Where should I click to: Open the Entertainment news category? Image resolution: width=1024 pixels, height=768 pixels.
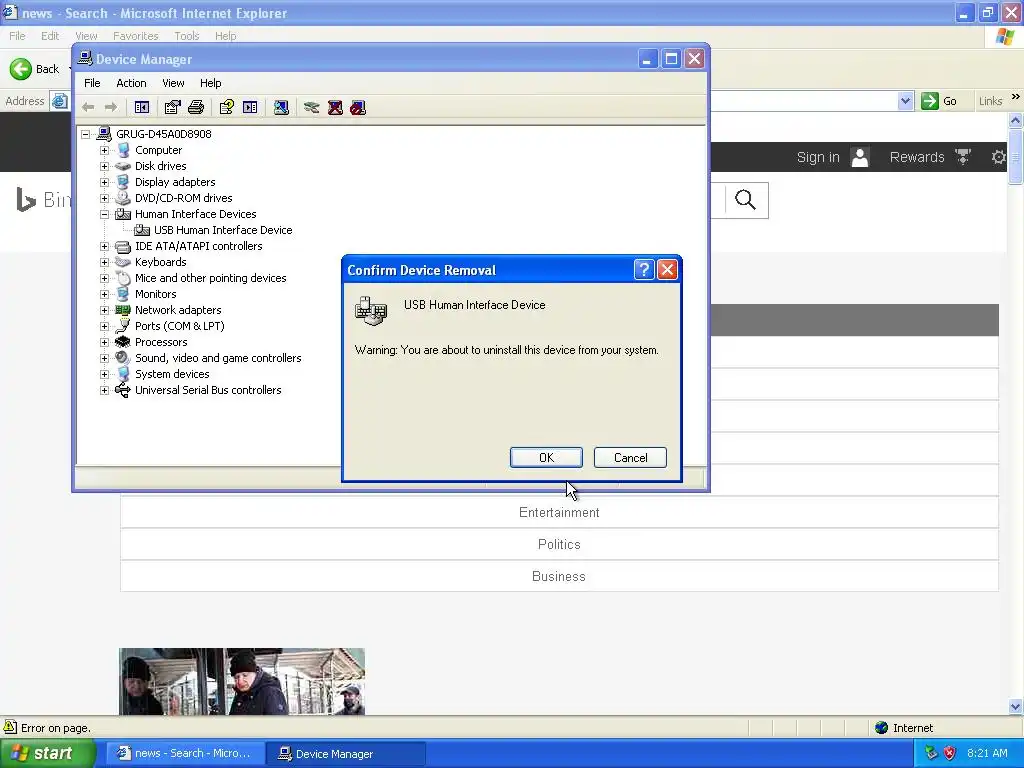point(559,513)
